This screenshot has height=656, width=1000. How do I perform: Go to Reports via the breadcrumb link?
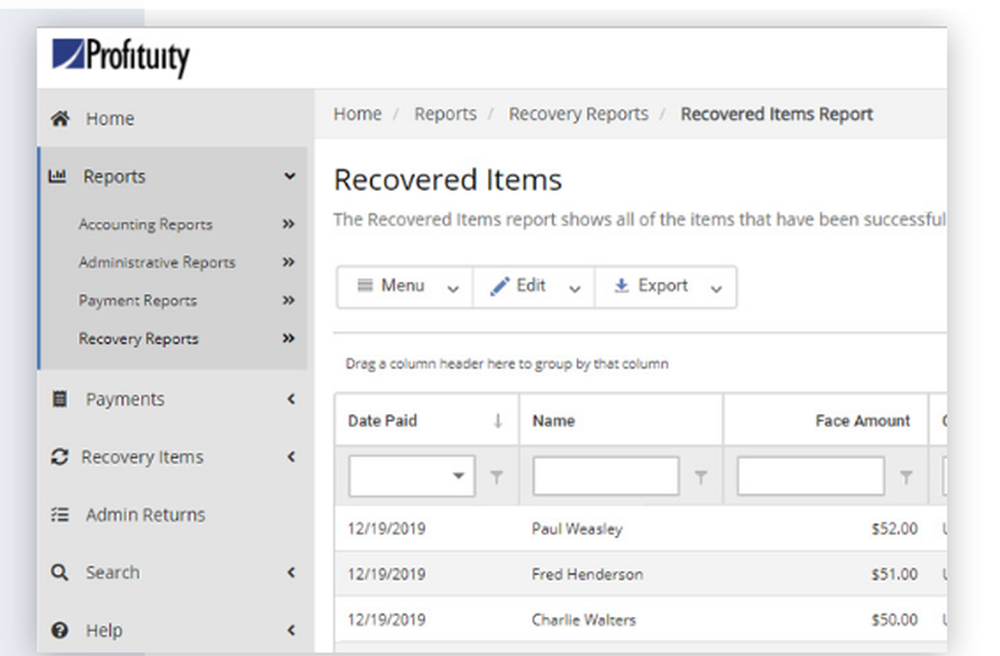446,114
